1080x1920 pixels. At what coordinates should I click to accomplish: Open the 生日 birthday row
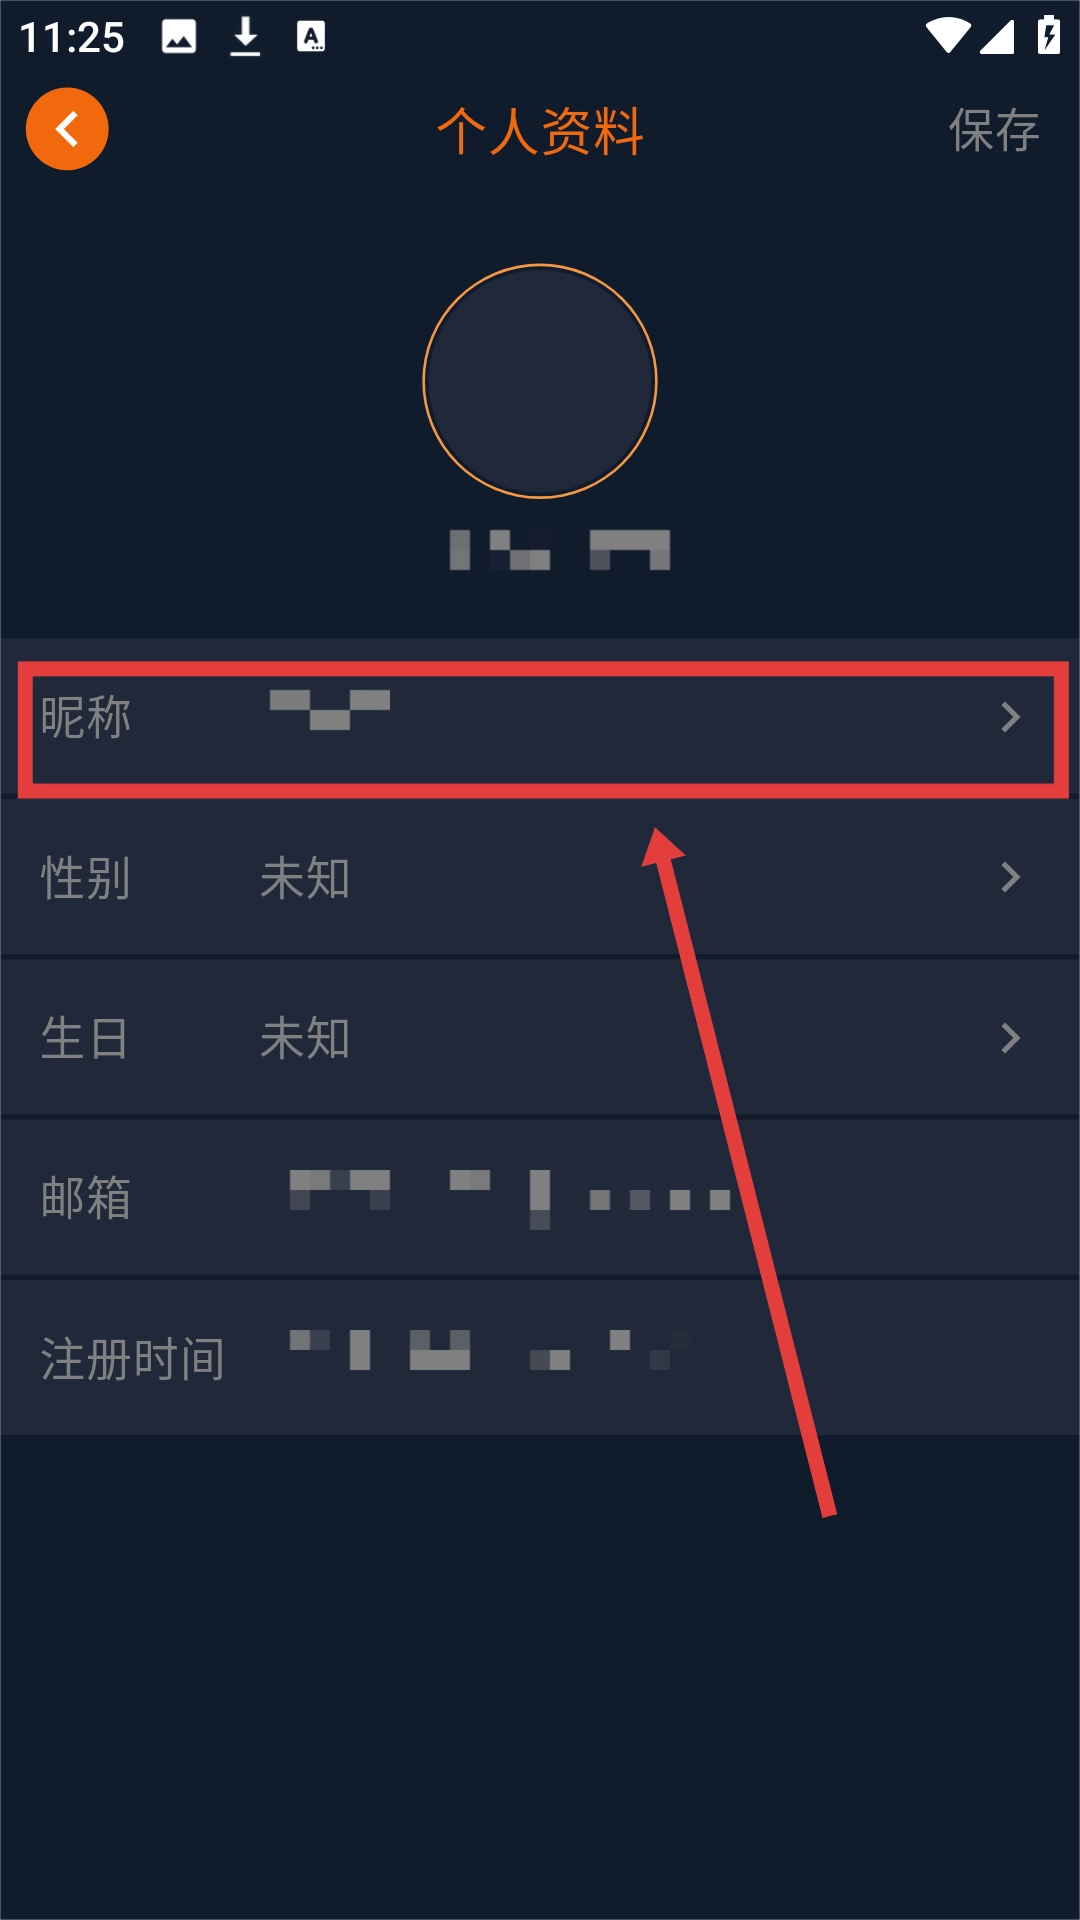tap(540, 1038)
